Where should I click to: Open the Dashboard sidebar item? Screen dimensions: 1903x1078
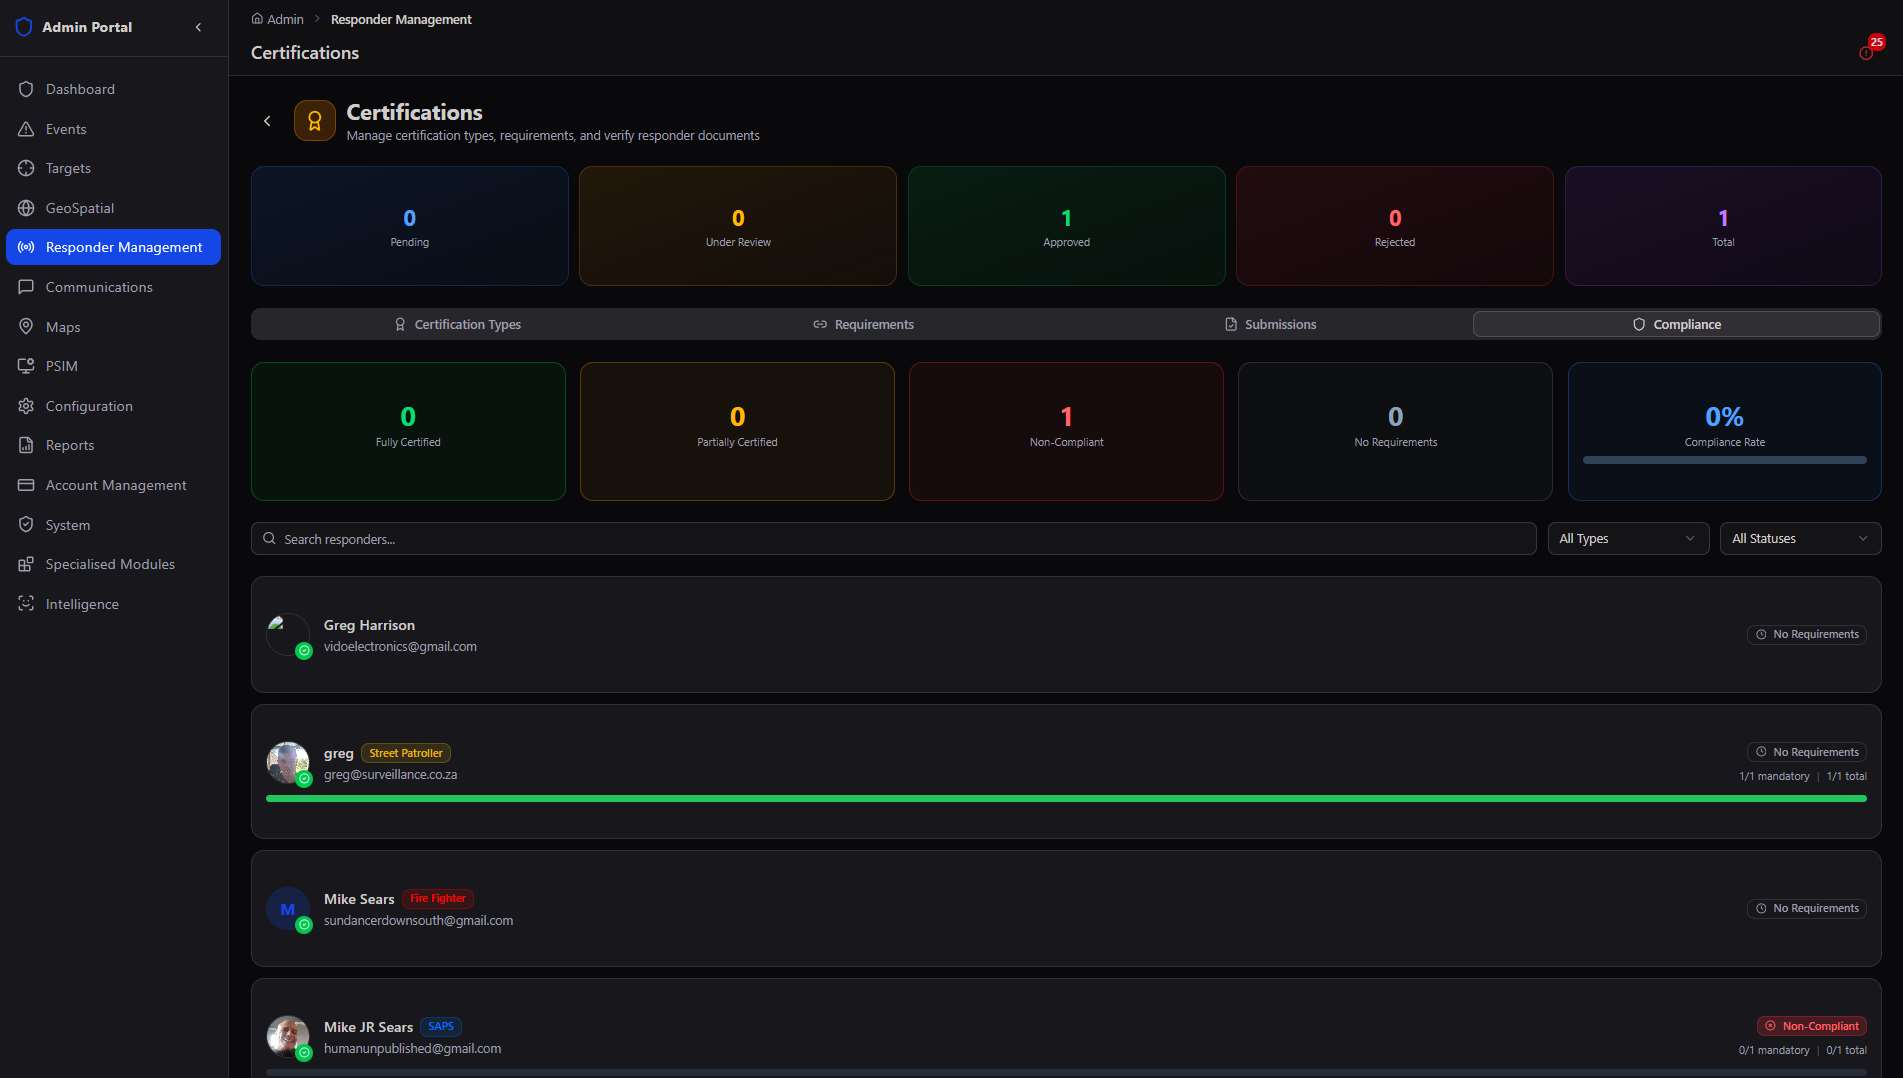pyautogui.click(x=113, y=89)
